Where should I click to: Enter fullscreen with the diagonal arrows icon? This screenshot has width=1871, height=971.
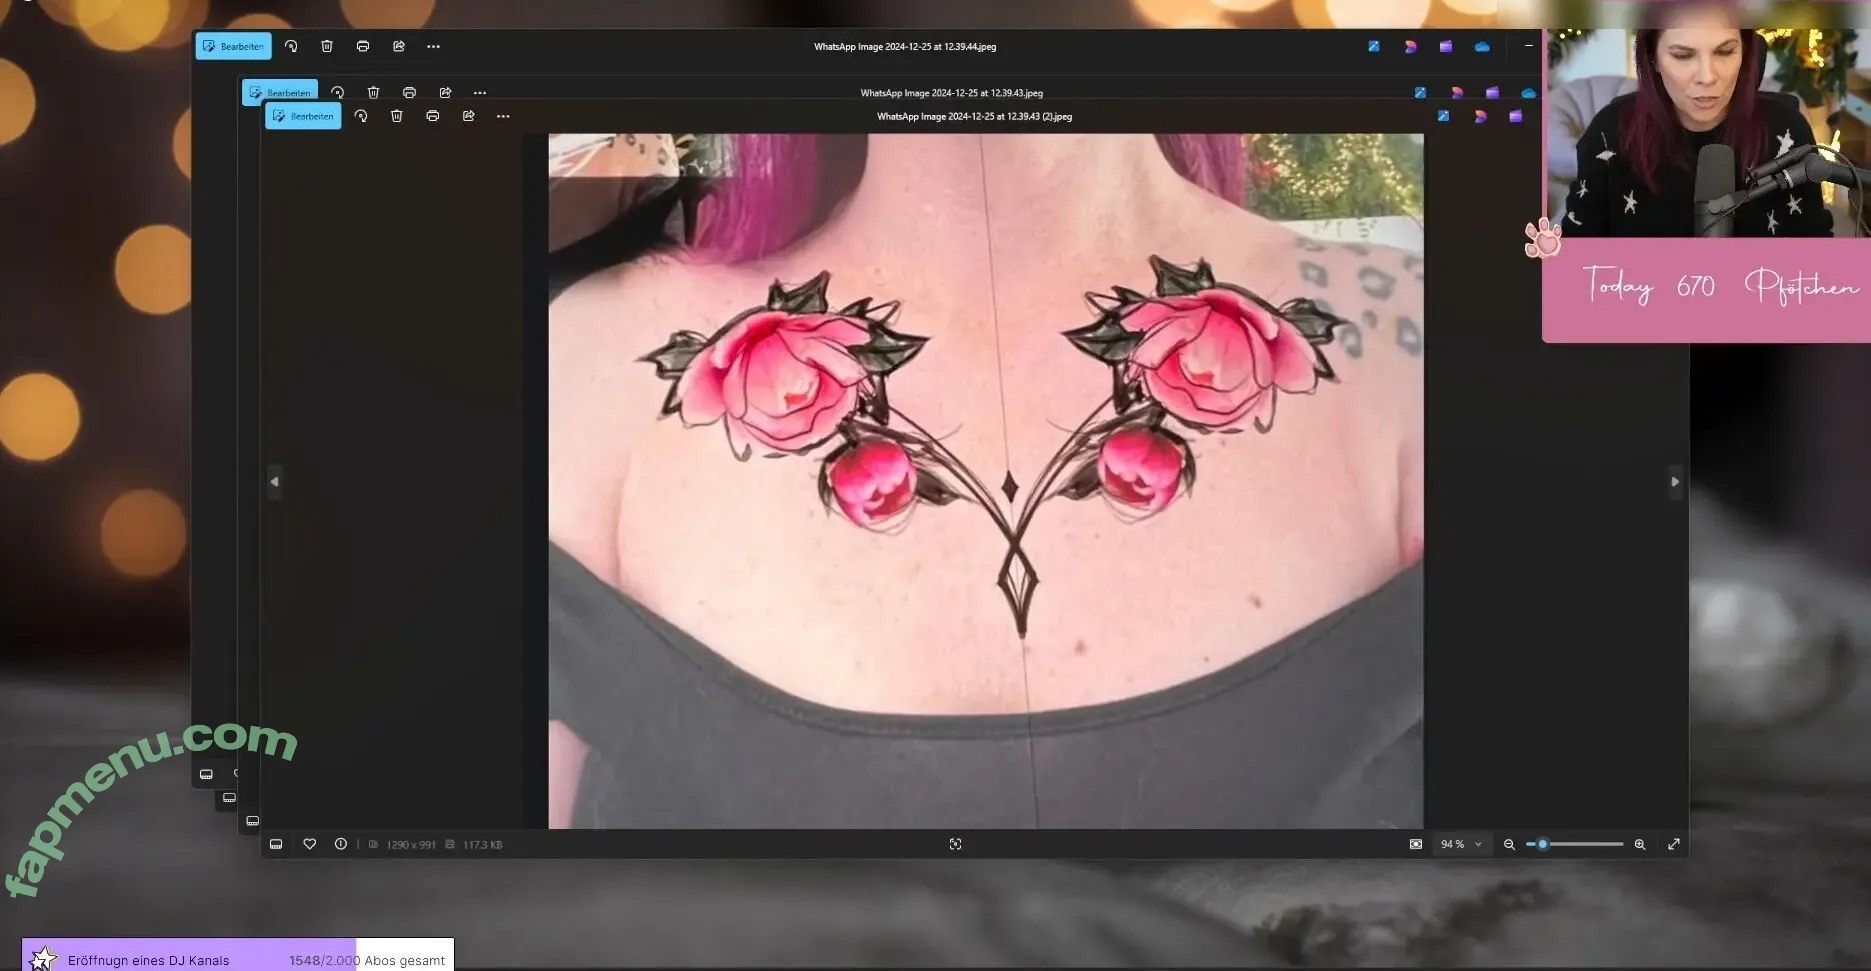click(1674, 844)
